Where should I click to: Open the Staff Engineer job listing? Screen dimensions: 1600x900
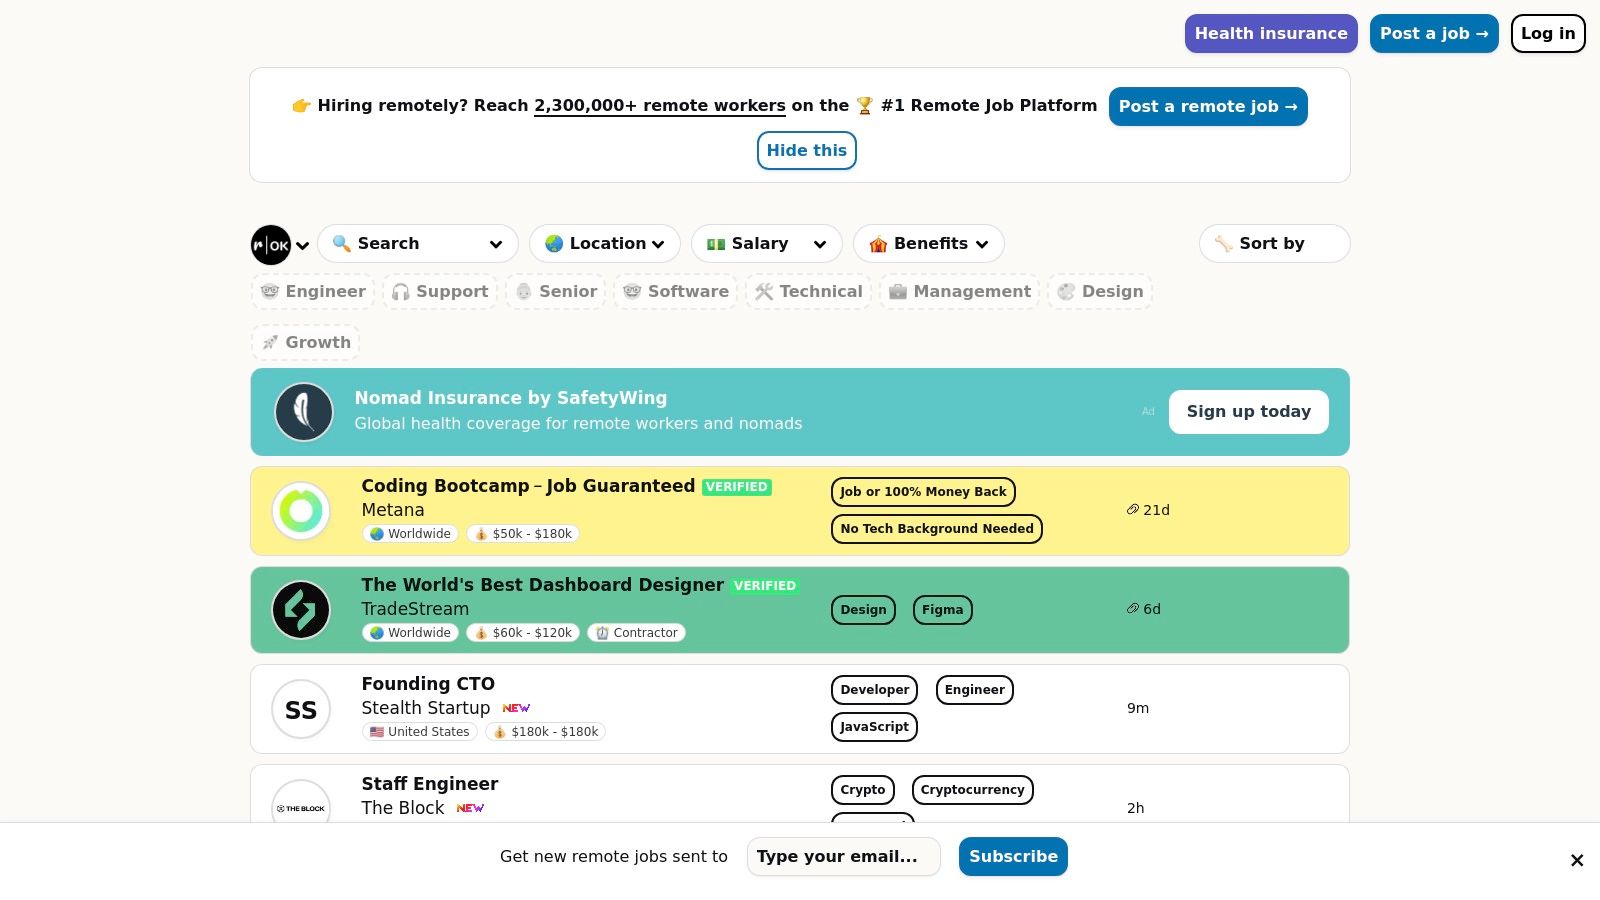pos(430,784)
